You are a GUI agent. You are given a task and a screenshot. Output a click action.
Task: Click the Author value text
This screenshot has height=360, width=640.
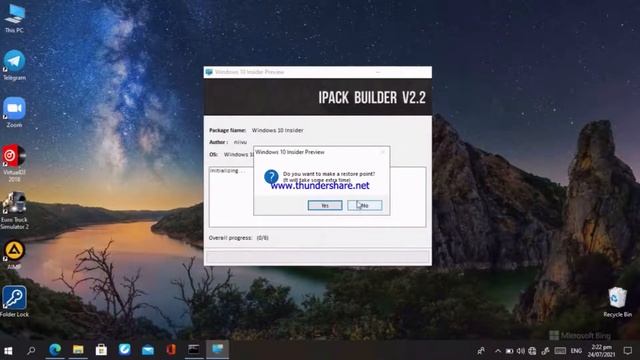tap(240, 142)
